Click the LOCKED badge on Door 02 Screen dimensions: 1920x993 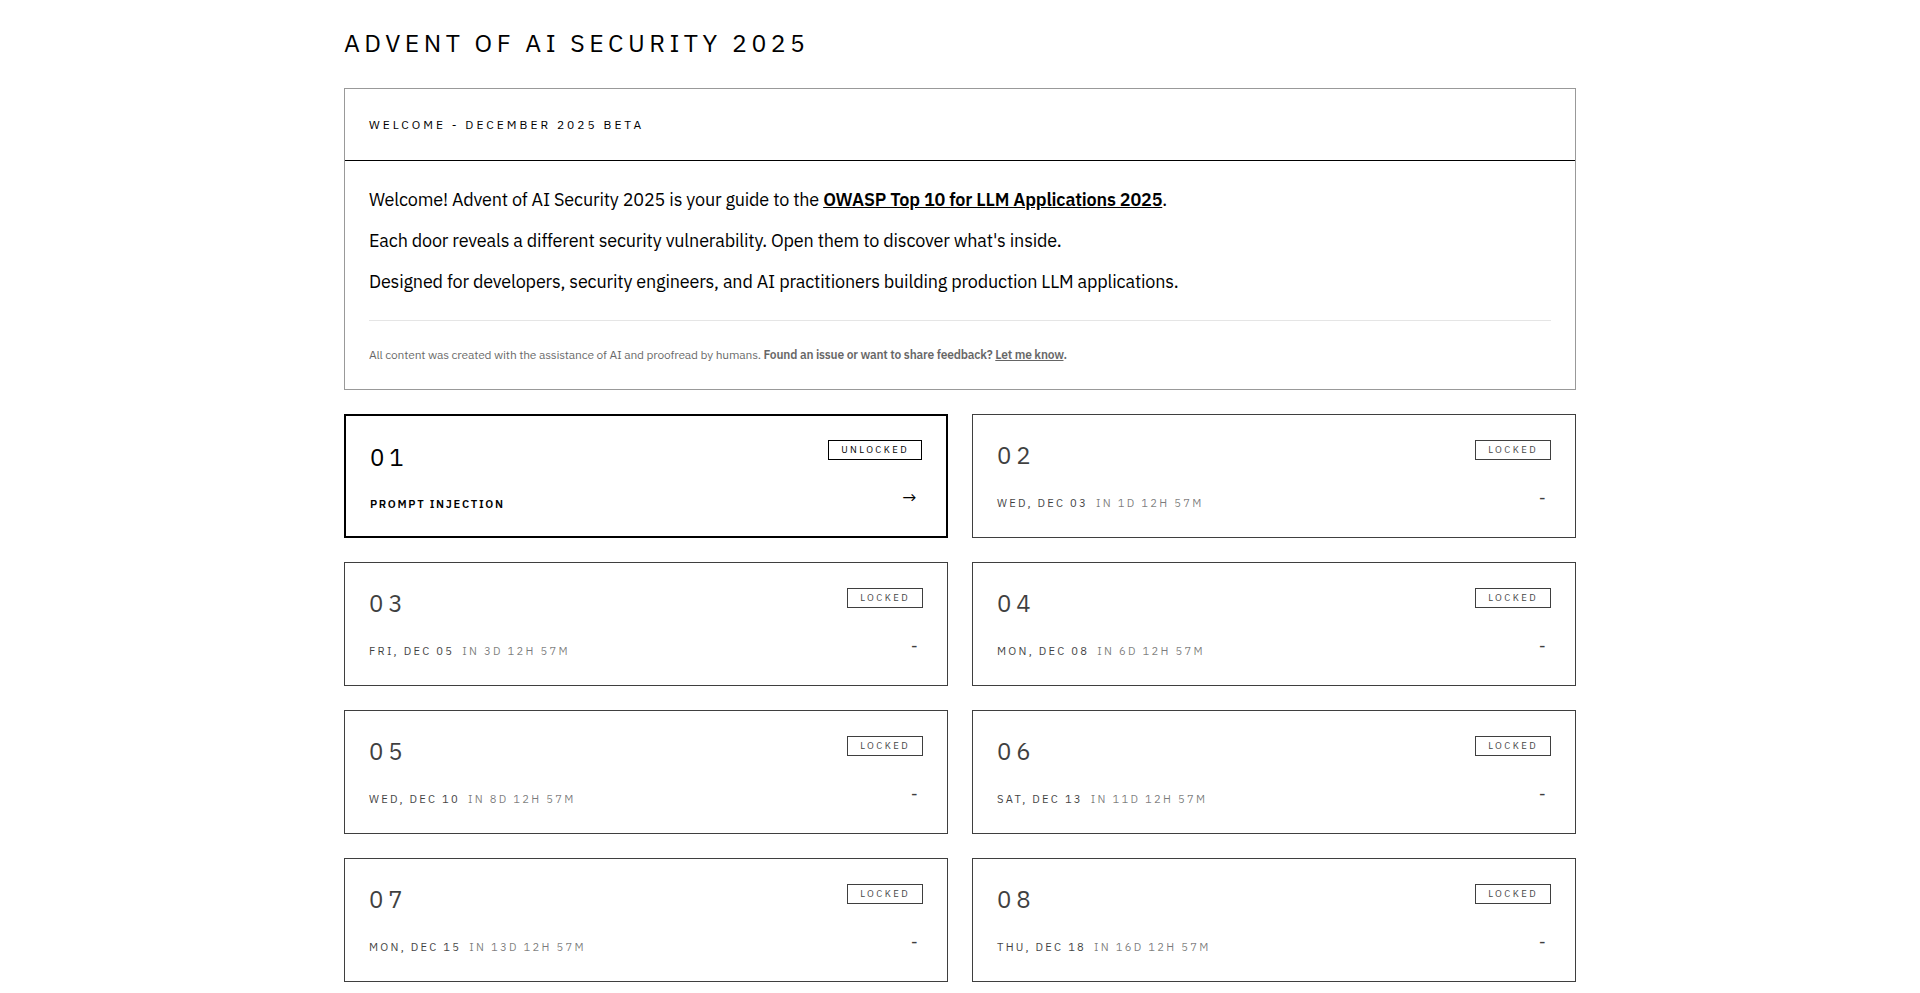click(1512, 449)
